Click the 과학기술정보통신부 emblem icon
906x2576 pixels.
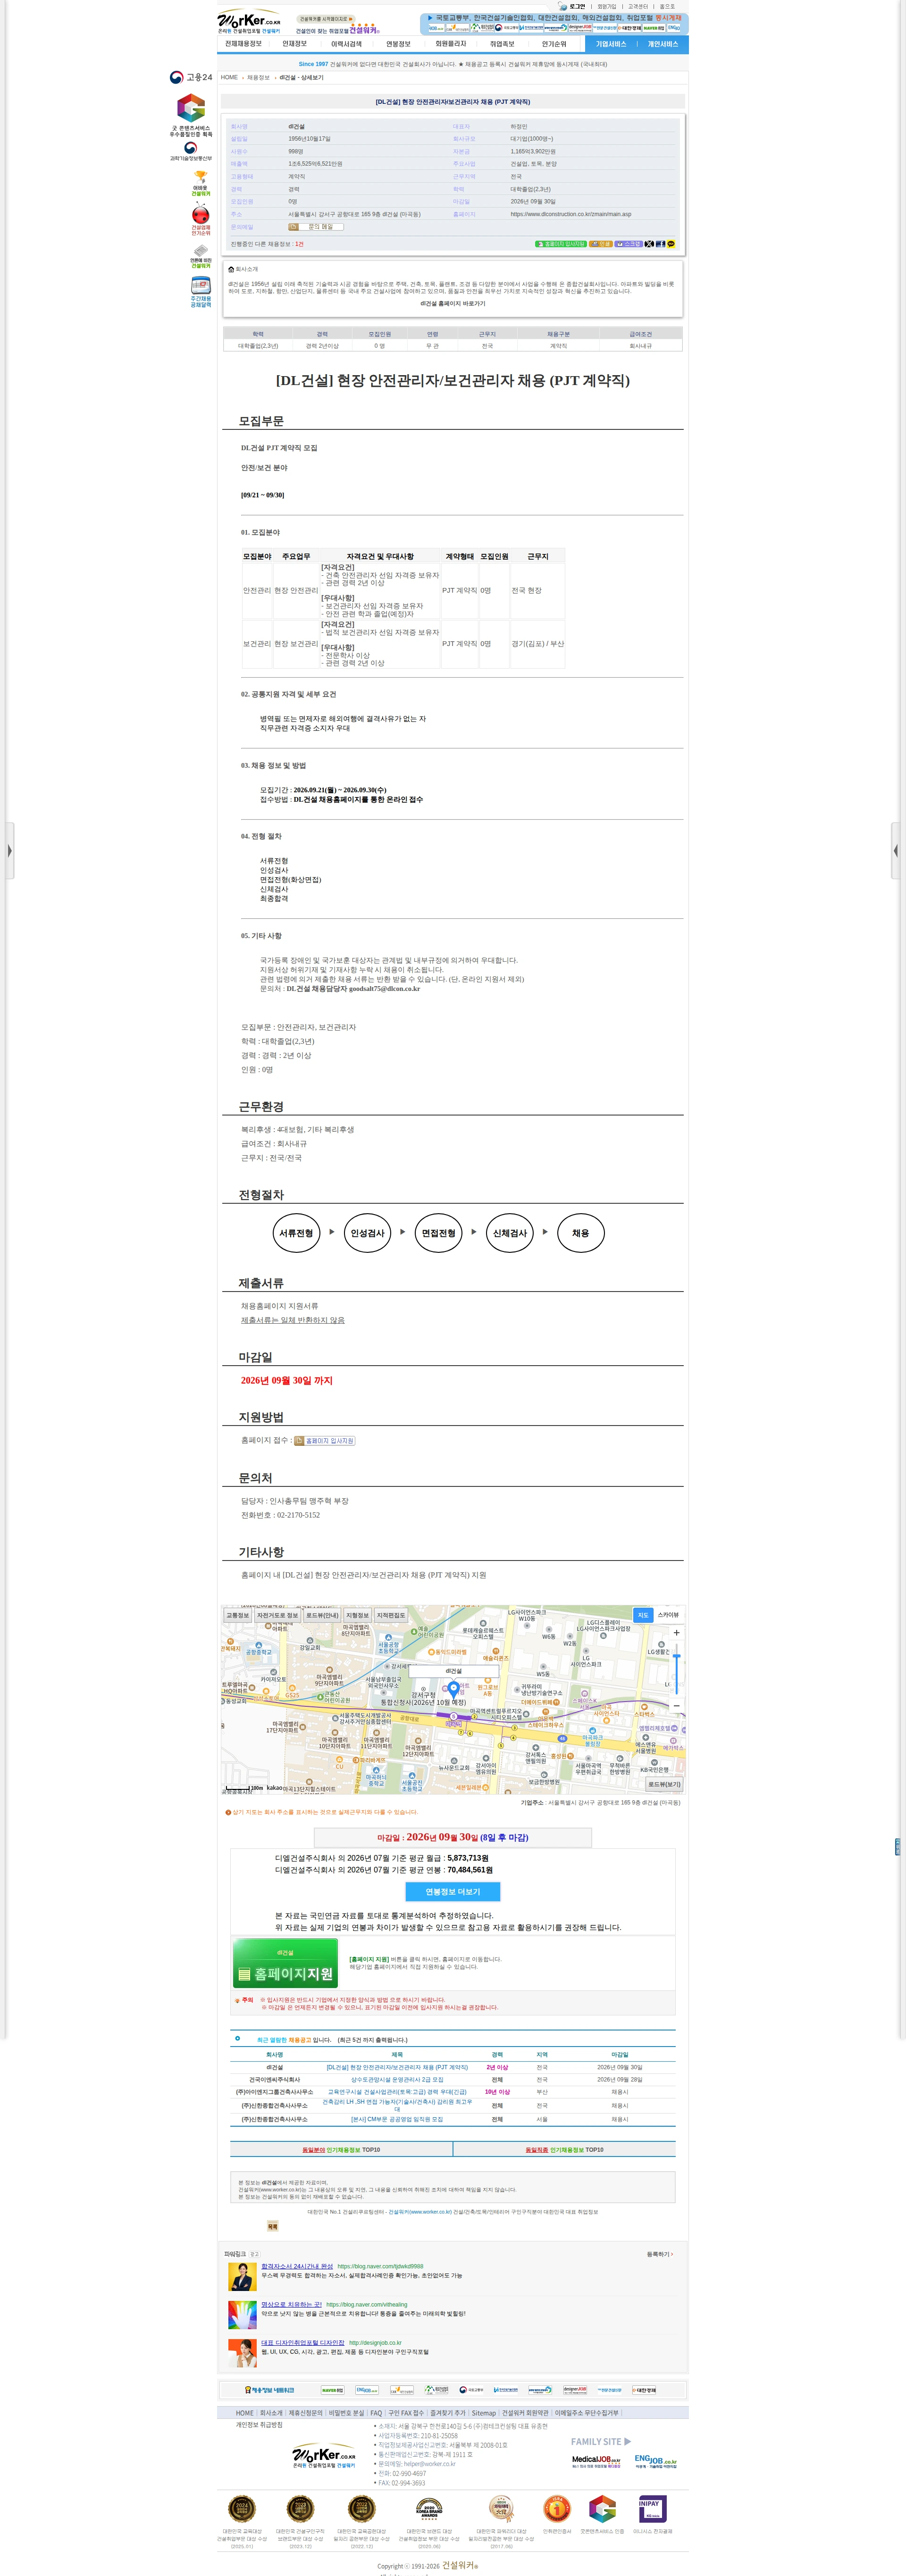click(x=190, y=147)
